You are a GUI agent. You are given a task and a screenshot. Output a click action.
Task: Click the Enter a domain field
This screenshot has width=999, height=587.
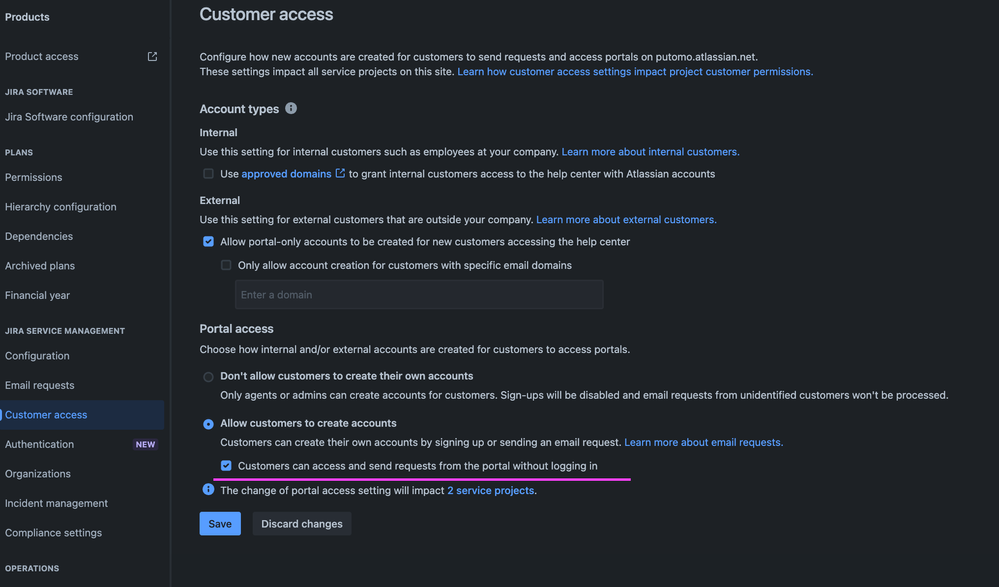click(x=419, y=295)
